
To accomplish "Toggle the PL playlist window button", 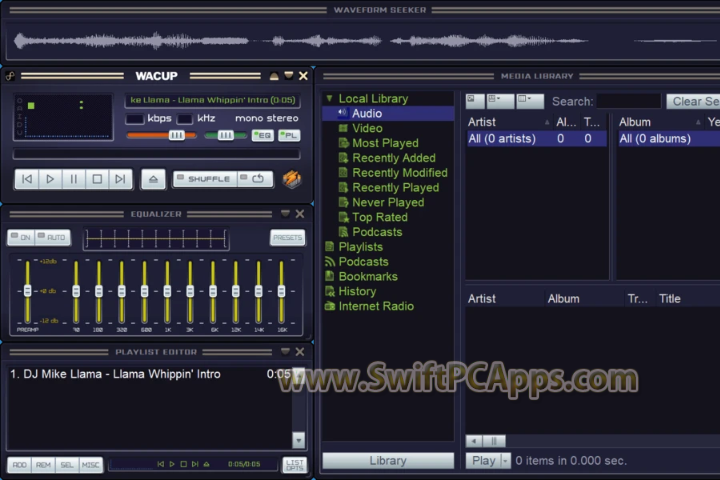I will (289, 135).
